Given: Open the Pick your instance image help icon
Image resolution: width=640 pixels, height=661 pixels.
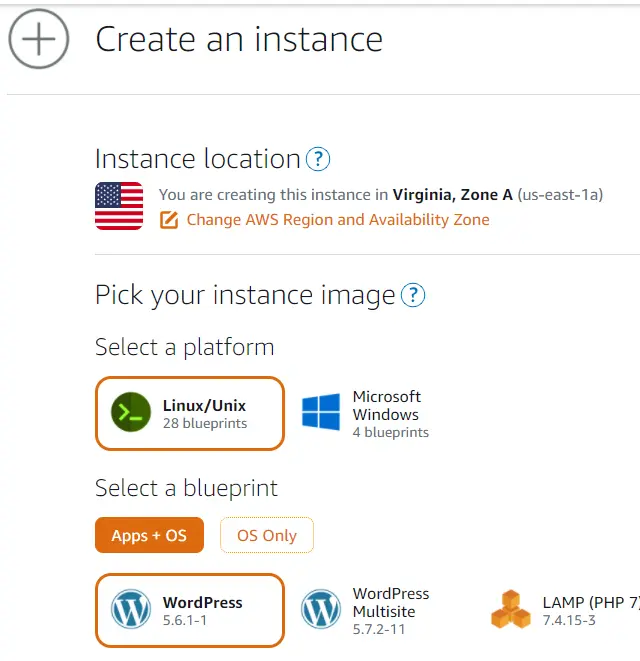Looking at the screenshot, I should (x=413, y=295).
